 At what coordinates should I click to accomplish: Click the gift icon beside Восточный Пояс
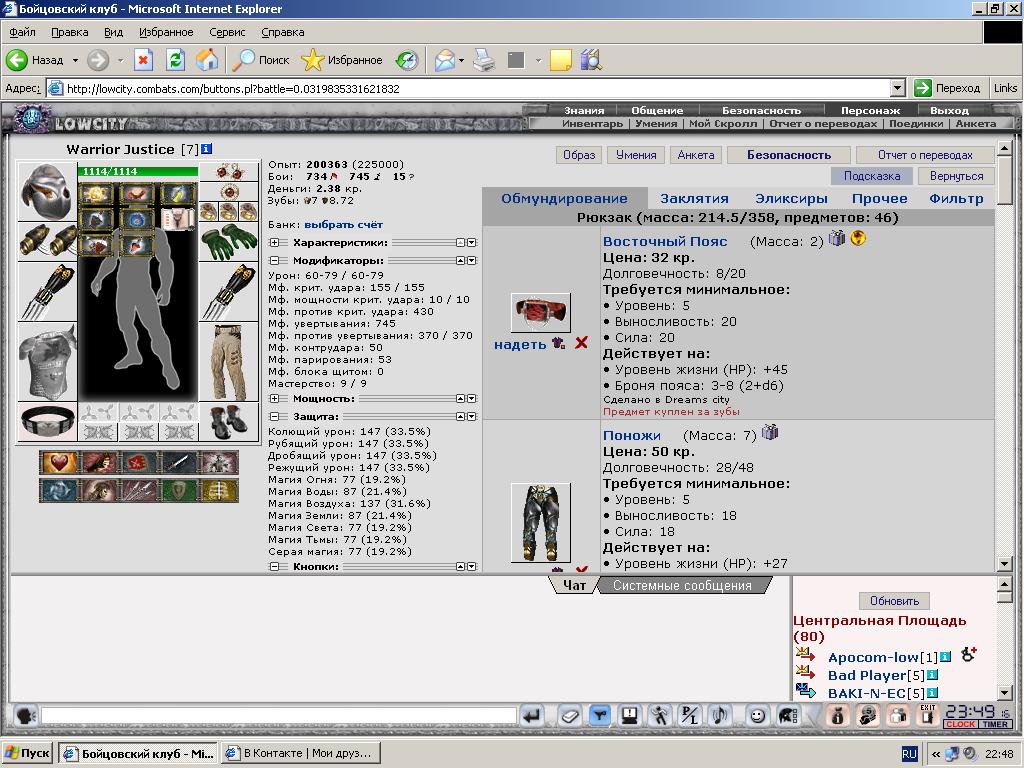tap(837, 238)
